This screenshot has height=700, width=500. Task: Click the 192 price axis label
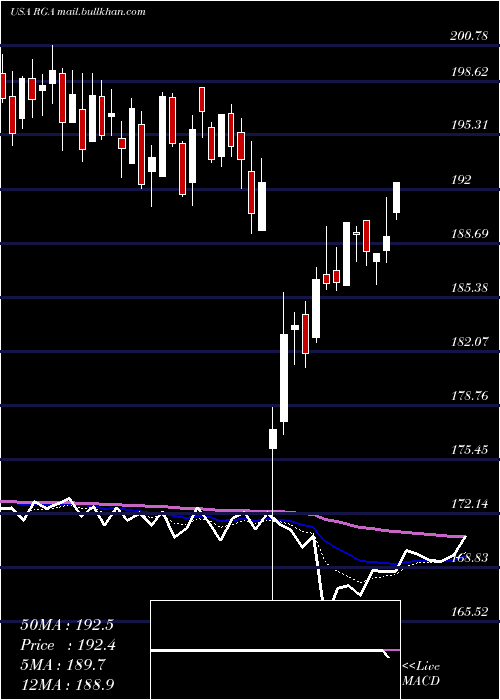(461, 180)
